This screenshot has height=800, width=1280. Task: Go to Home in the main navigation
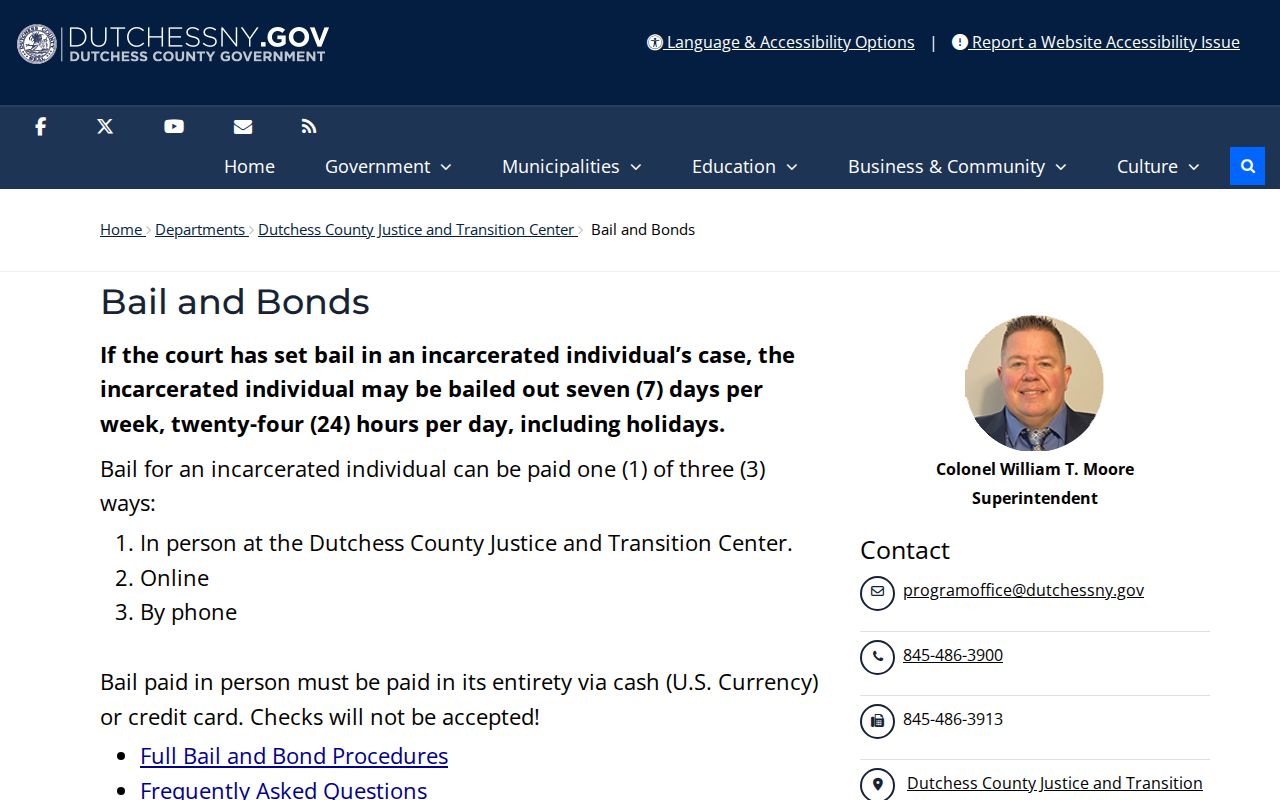[x=249, y=166]
